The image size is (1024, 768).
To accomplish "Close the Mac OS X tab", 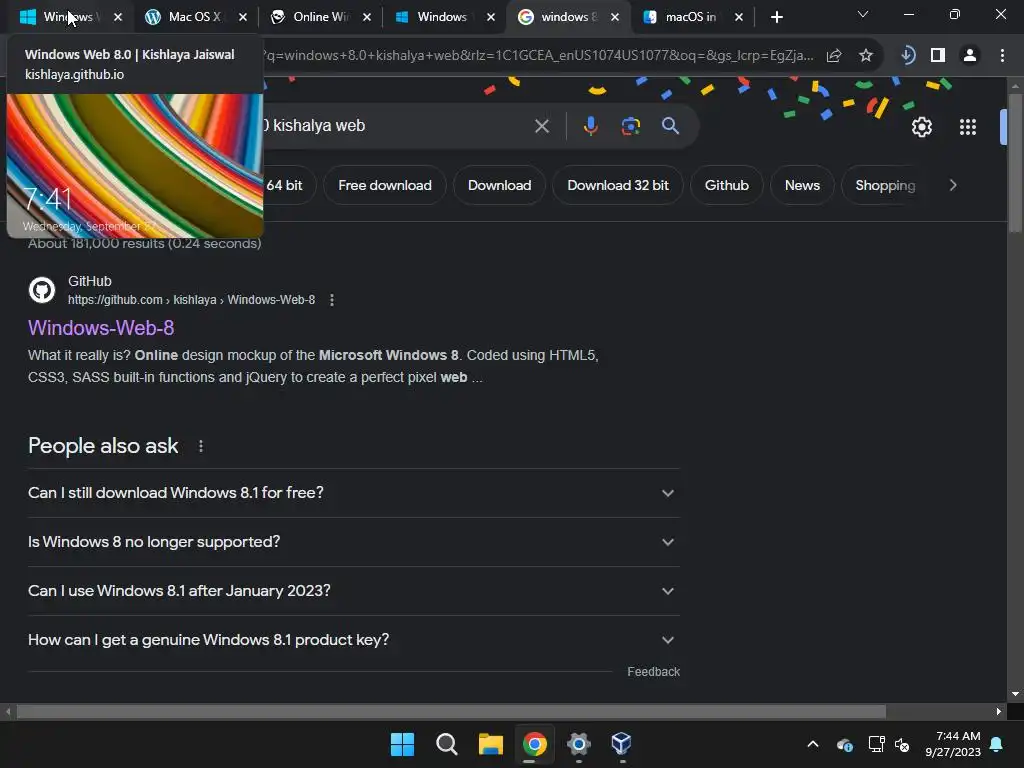I will (243, 18).
